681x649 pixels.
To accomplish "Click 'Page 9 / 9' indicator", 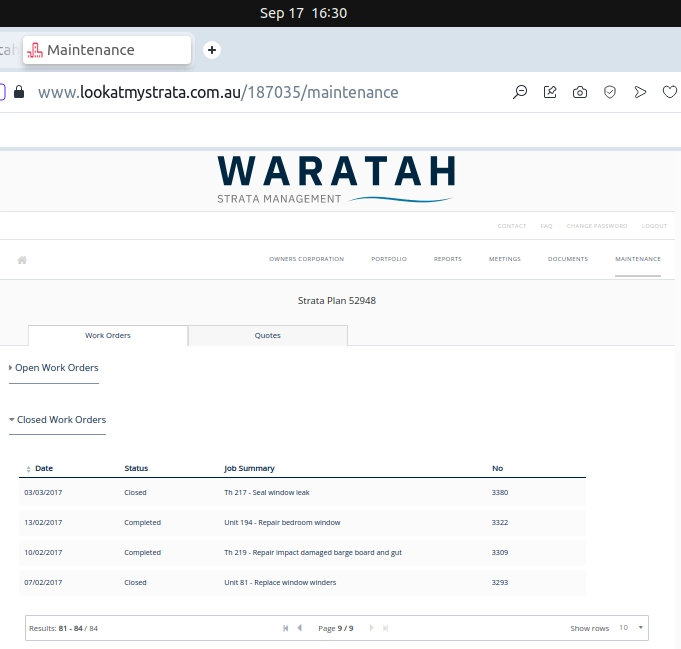I will 336,628.
